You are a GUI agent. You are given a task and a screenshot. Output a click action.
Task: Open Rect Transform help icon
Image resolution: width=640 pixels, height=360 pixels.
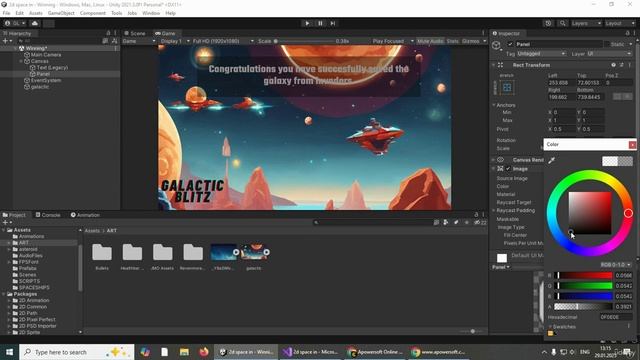click(613, 65)
